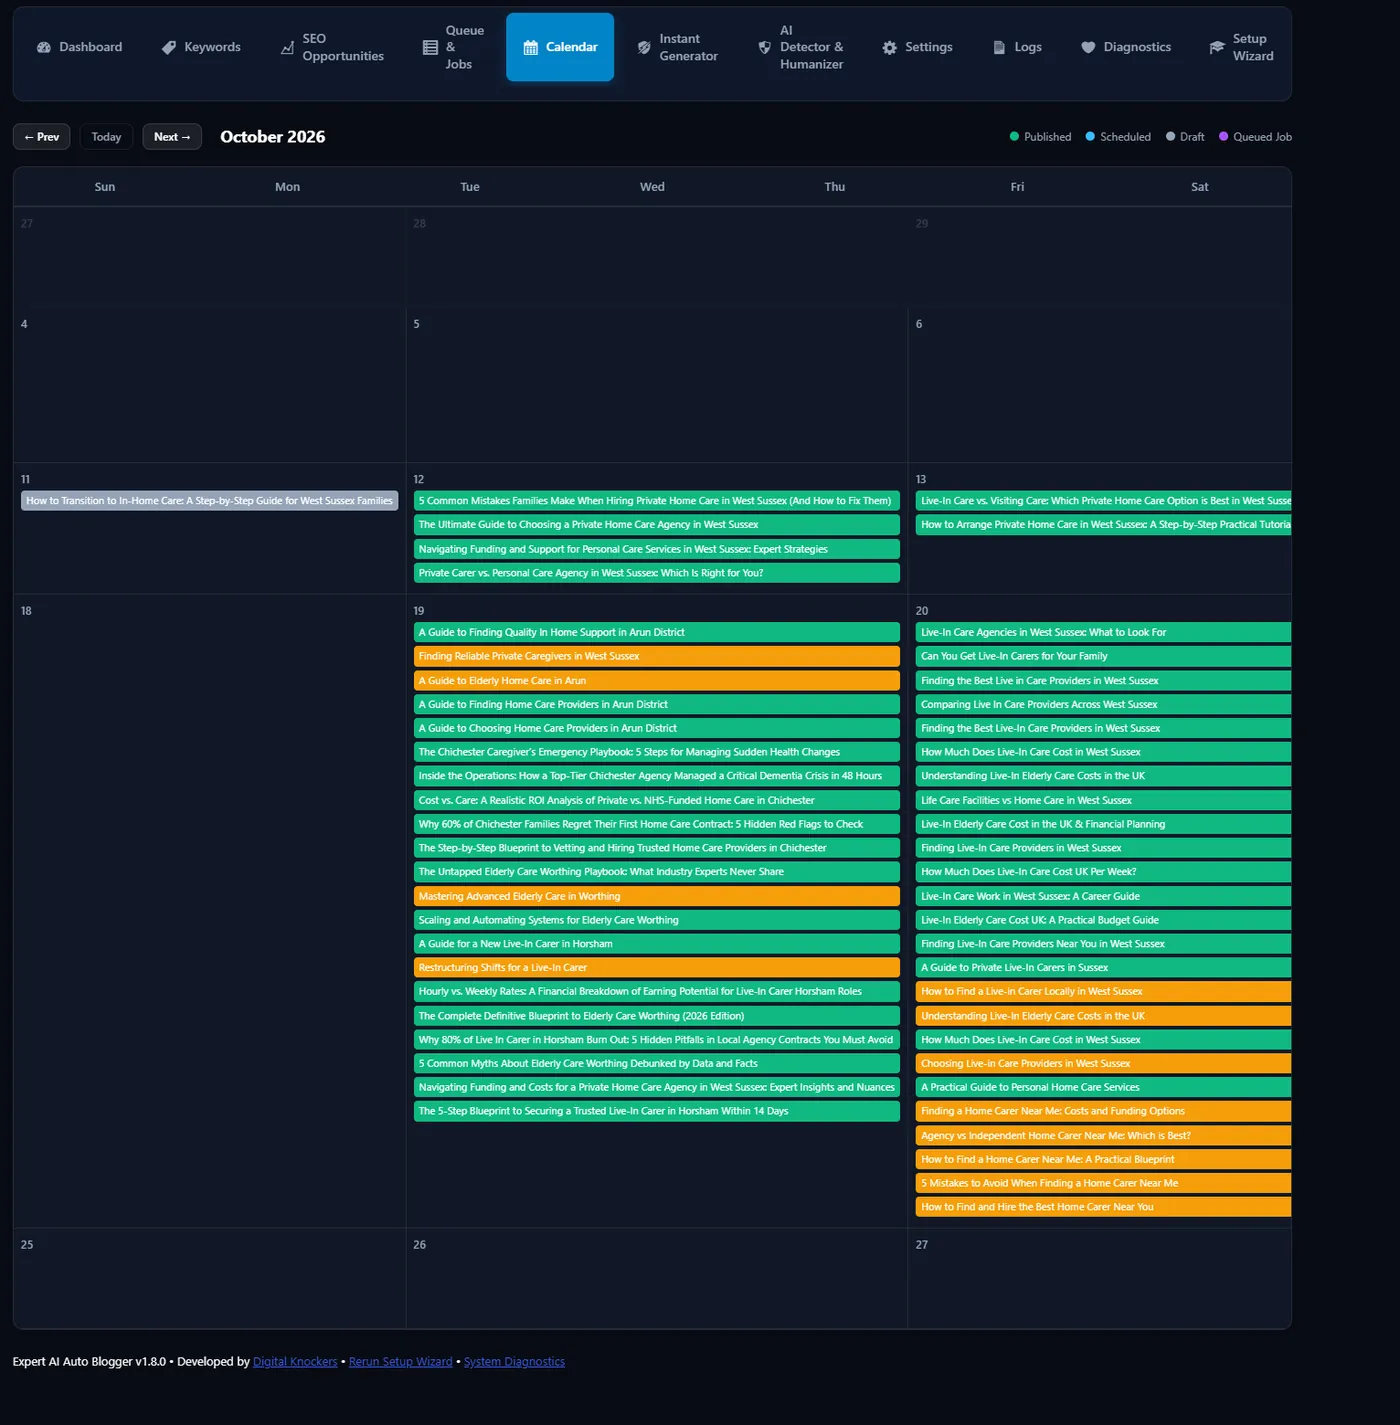Screen dimensions: 1400x1425
Task: Select "Private Carer vs. Personal Care Agency" post
Action: (x=657, y=573)
